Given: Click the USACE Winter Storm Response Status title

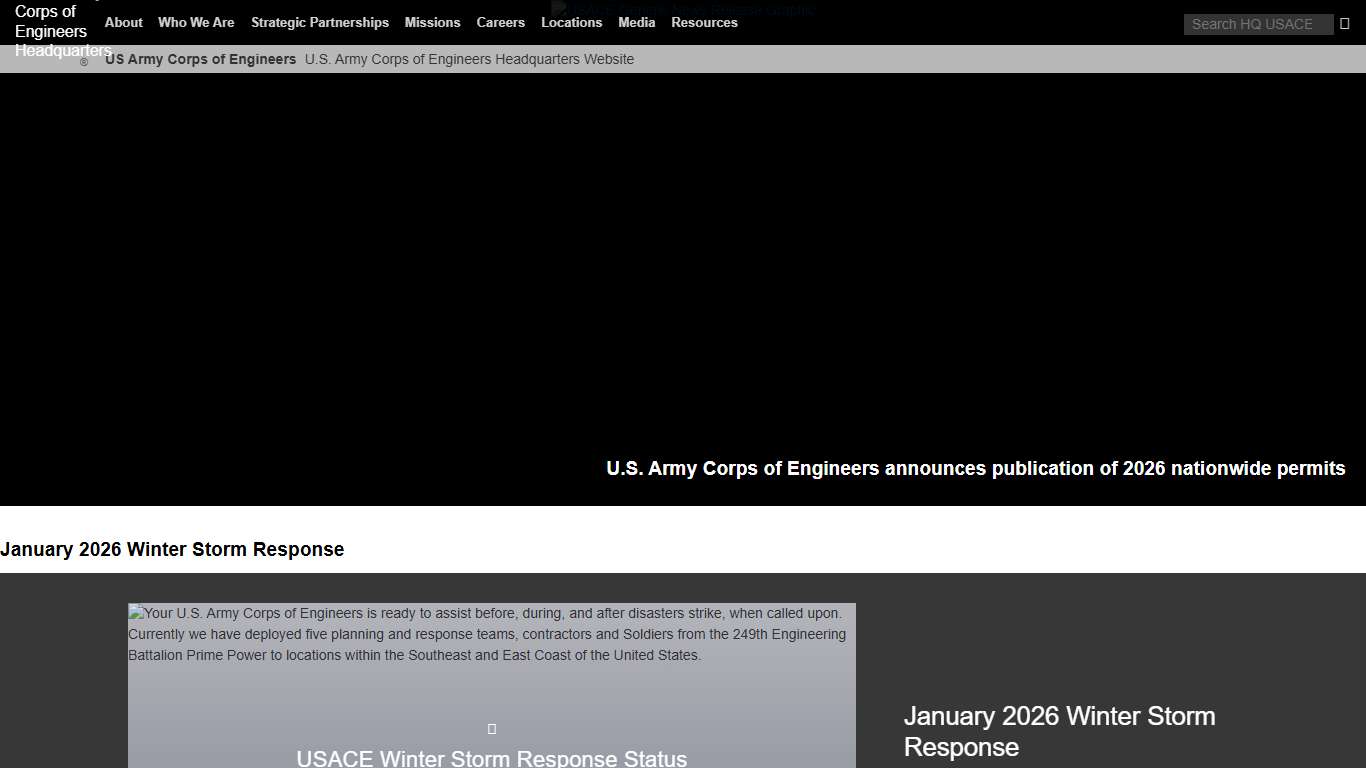Looking at the screenshot, I should (491, 758).
